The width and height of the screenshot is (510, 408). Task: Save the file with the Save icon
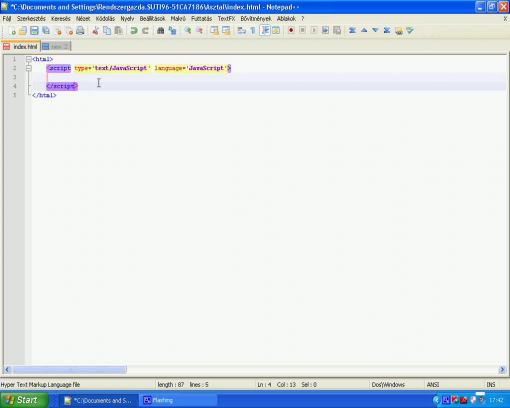click(34, 31)
